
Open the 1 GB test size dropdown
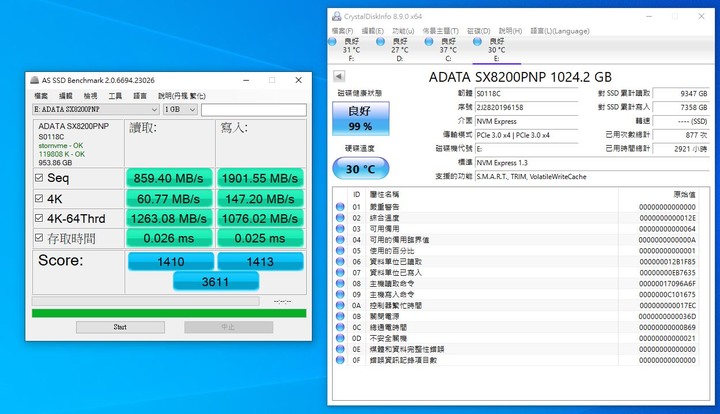click(180, 109)
